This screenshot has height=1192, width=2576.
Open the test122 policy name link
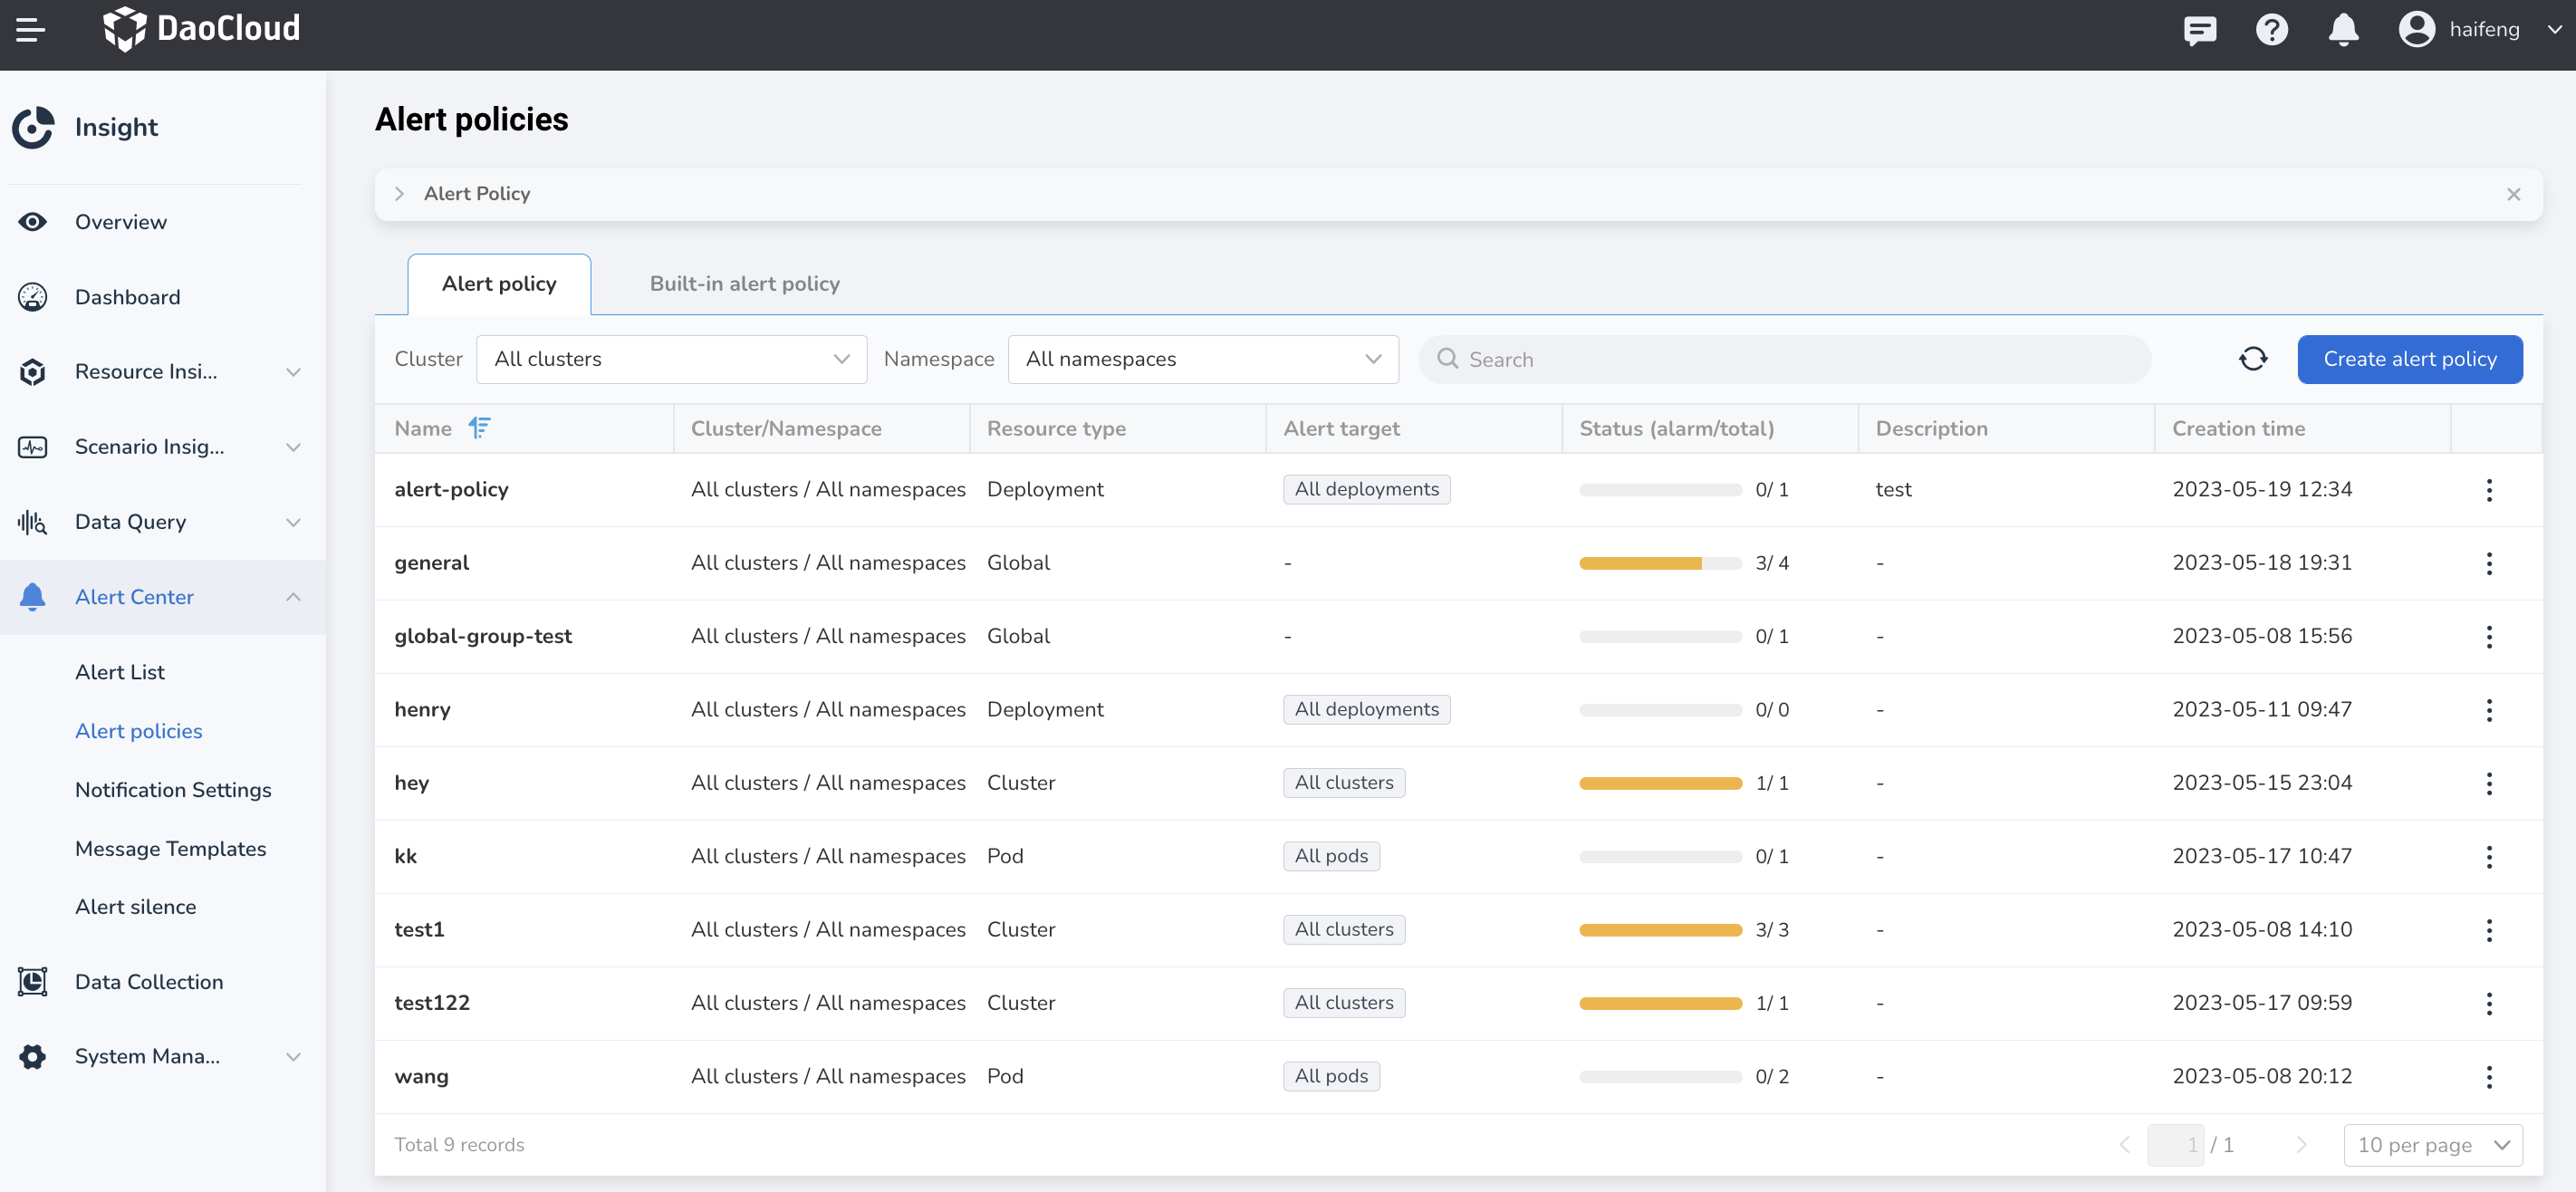432,1003
